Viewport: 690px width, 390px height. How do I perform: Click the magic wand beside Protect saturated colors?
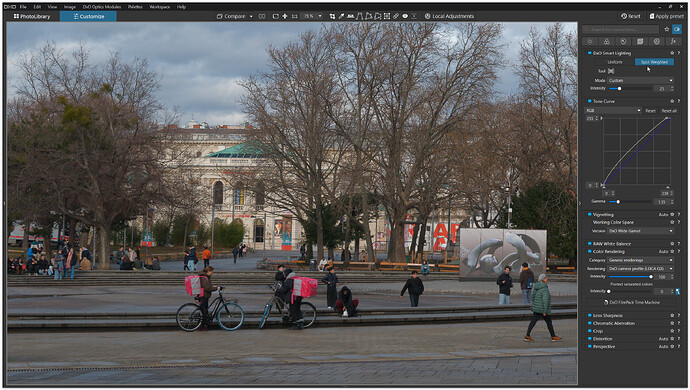(x=678, y=291)
